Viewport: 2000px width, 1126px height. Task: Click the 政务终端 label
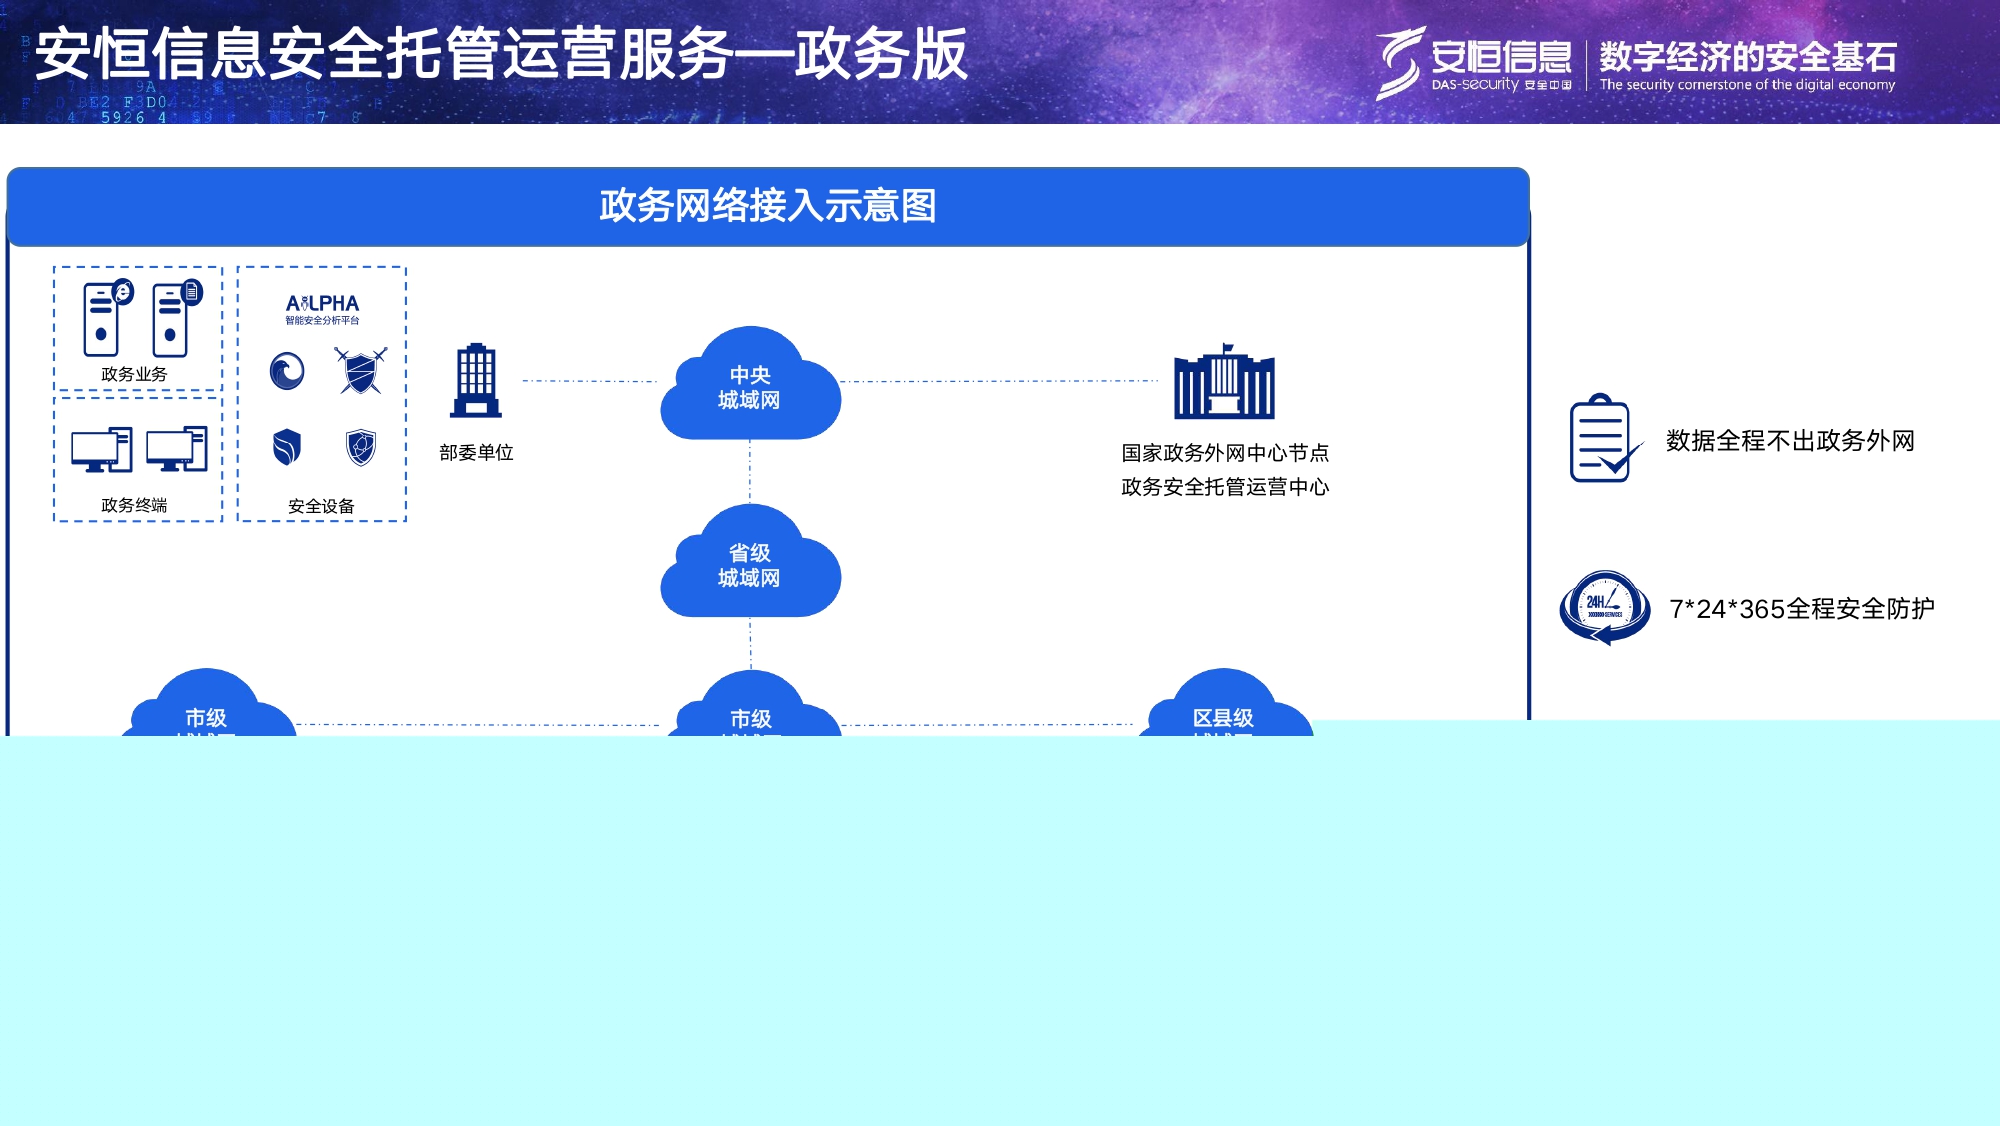click(x=134, y=505)
